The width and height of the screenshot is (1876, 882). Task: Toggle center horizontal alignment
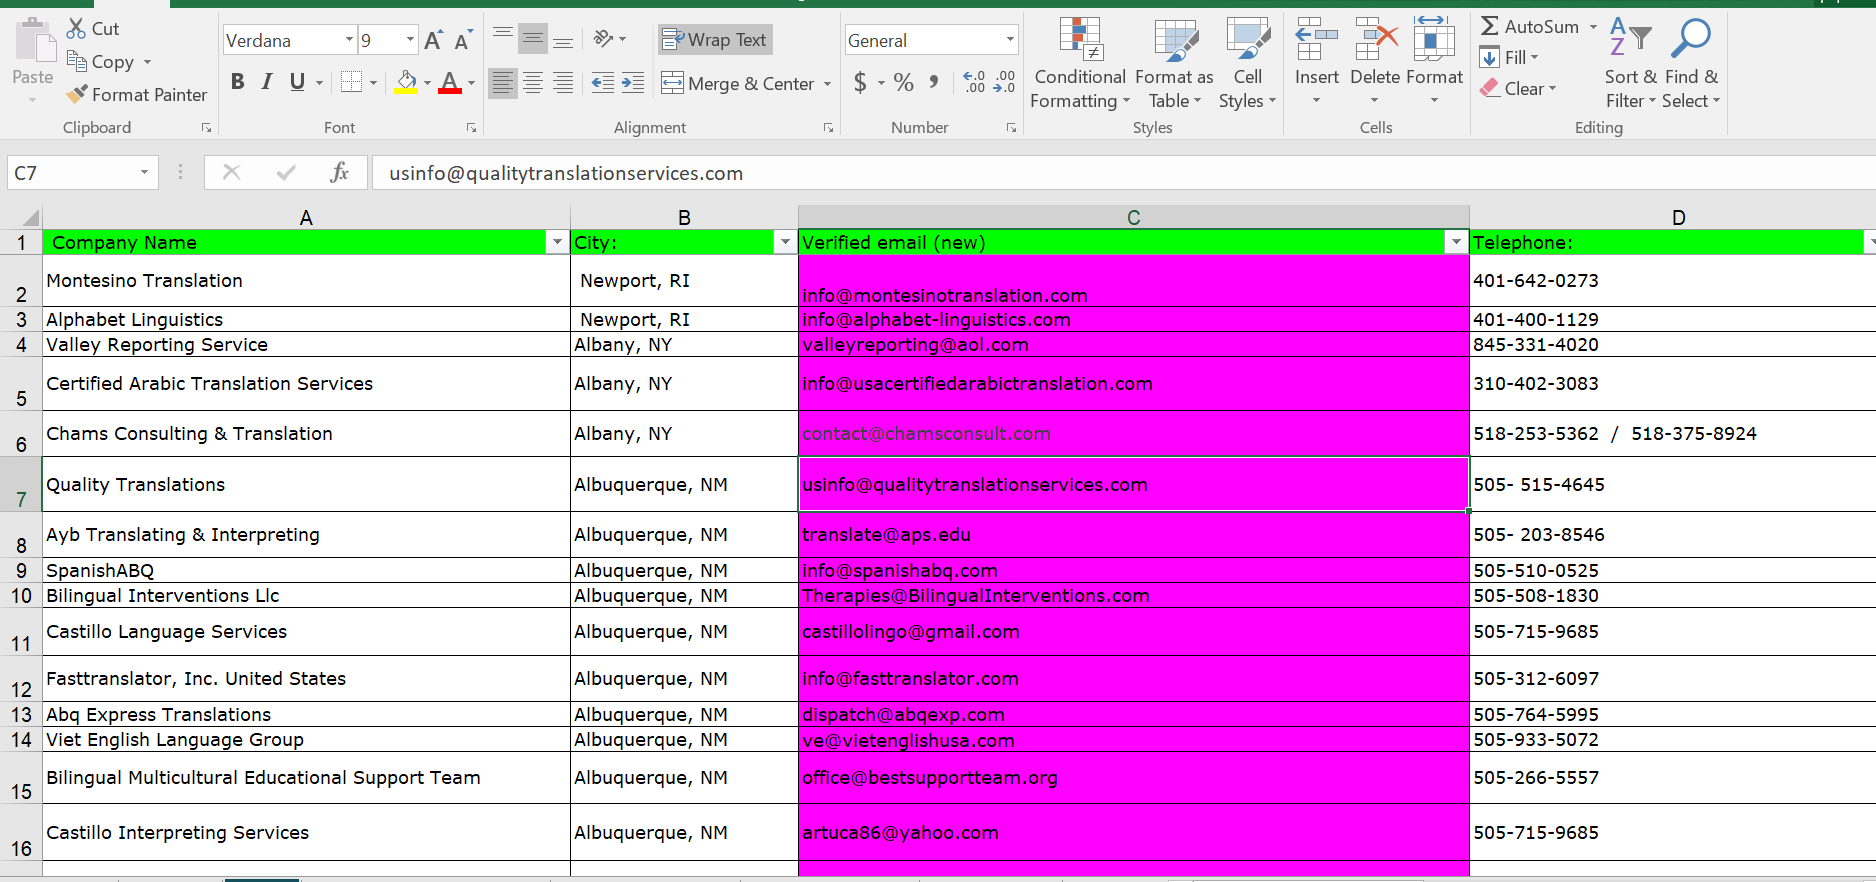pyautogui.click(x=533, y=83)
